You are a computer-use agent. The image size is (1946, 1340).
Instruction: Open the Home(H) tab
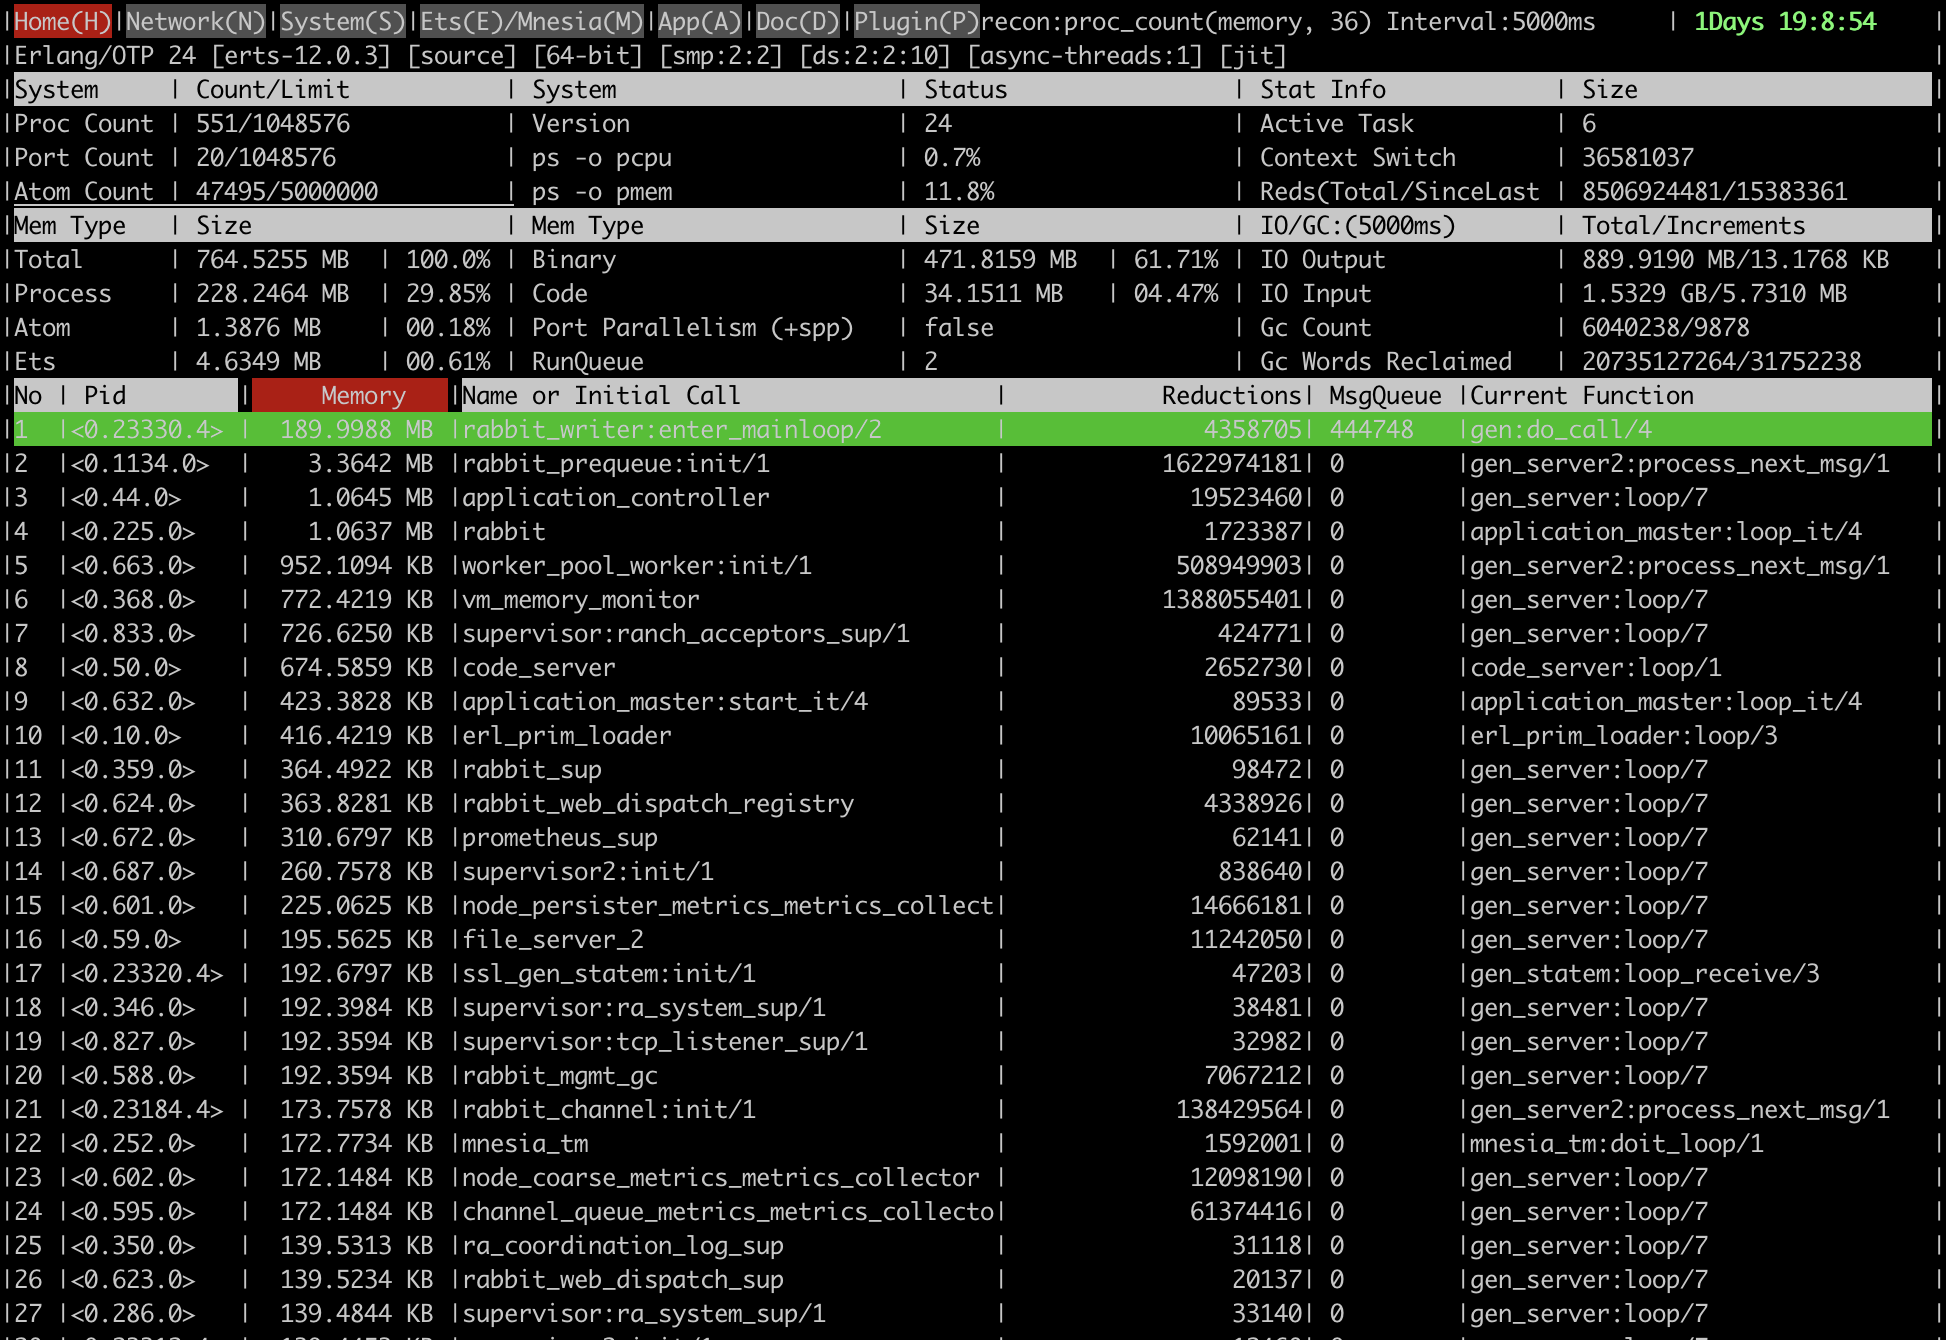point(62,21)
